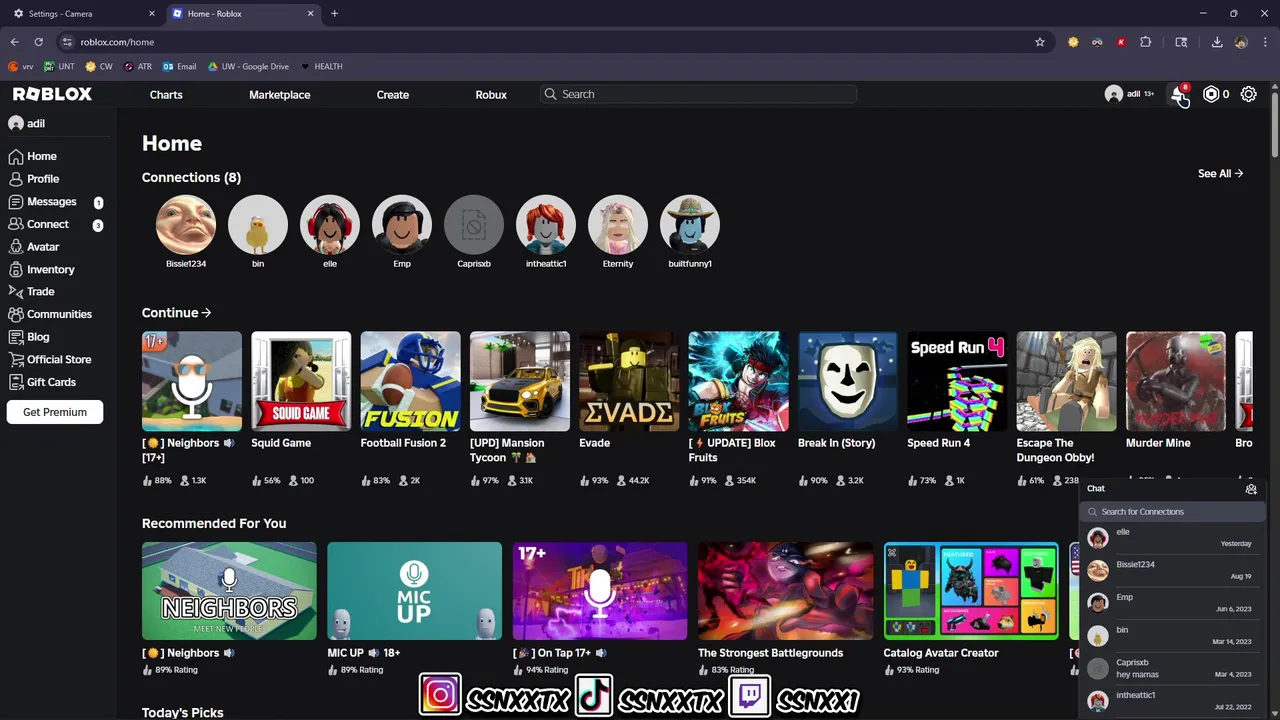This screenshot has width=1280, height=720.
Task: Open the adil avatar in the header
Action: point(1113,94)
